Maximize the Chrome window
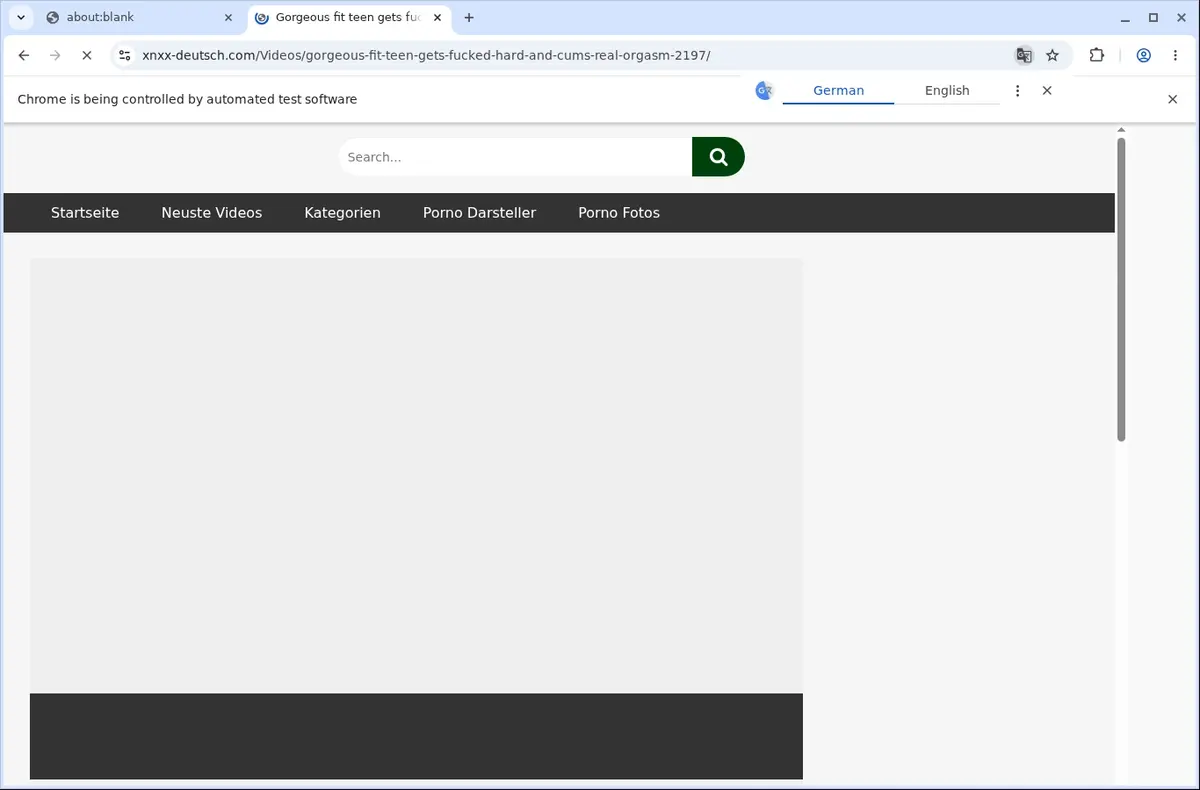Viewport: 1200px width, 790px height. point(1153,17)
